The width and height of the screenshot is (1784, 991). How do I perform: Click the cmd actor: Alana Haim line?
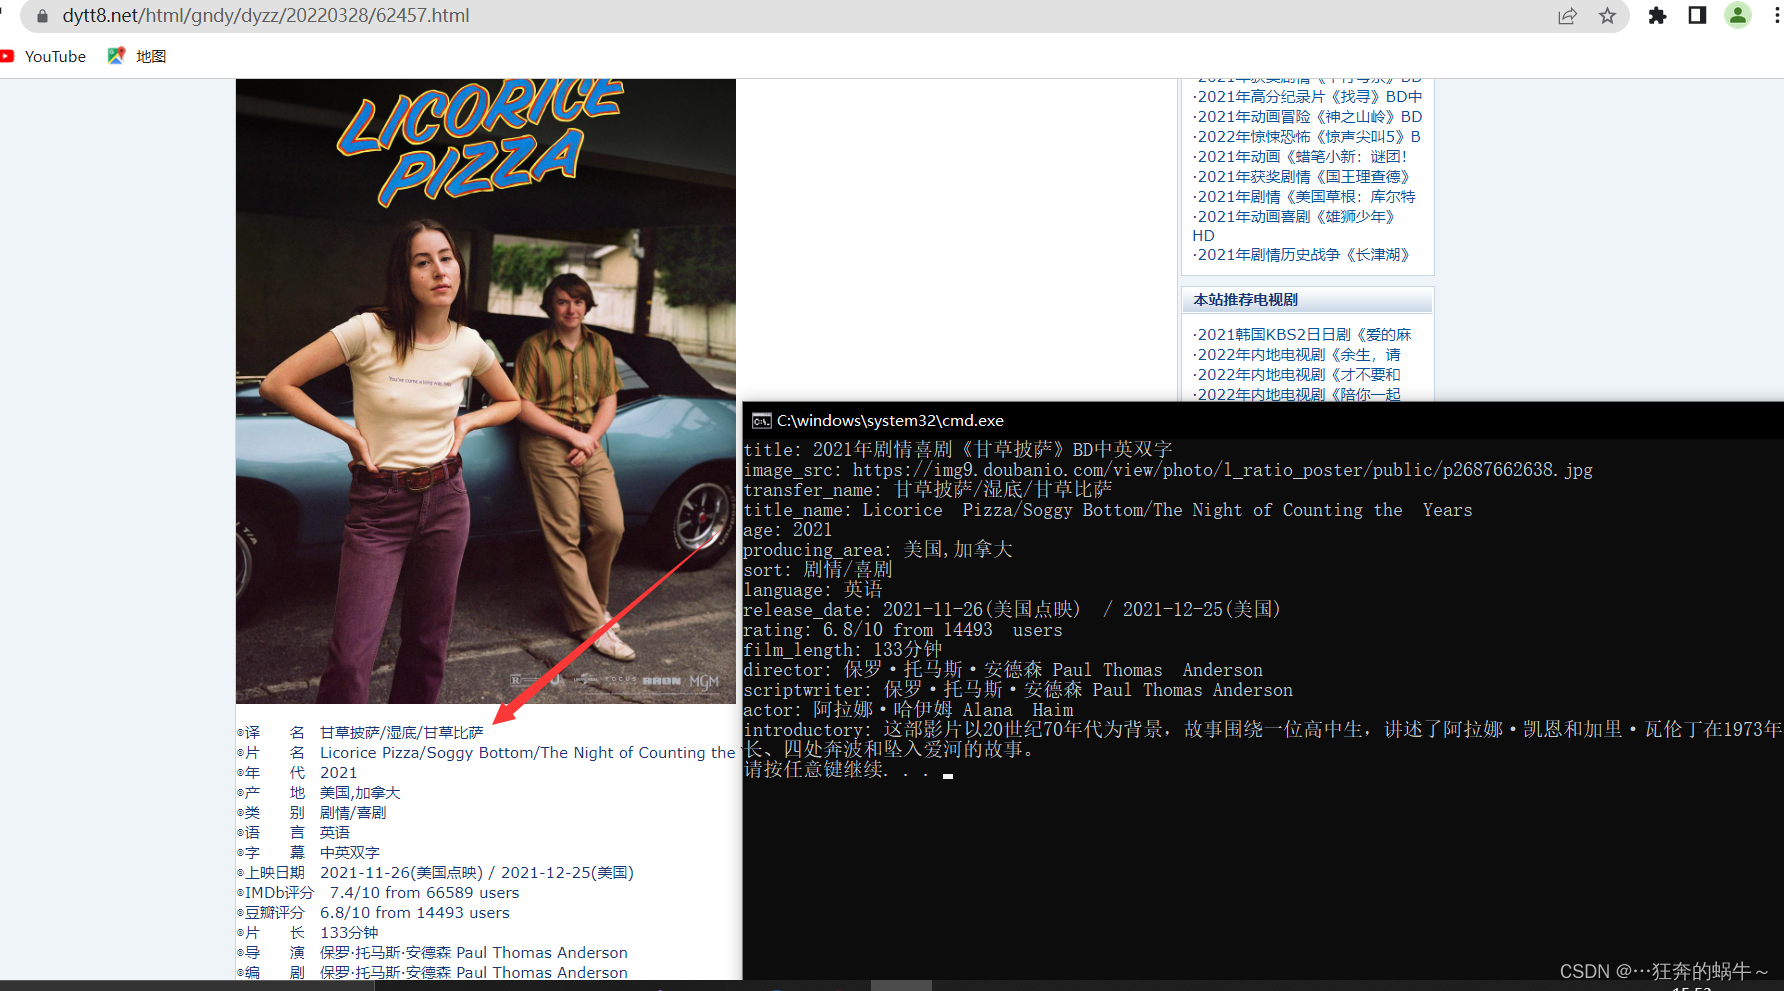[x=908, y=710]
